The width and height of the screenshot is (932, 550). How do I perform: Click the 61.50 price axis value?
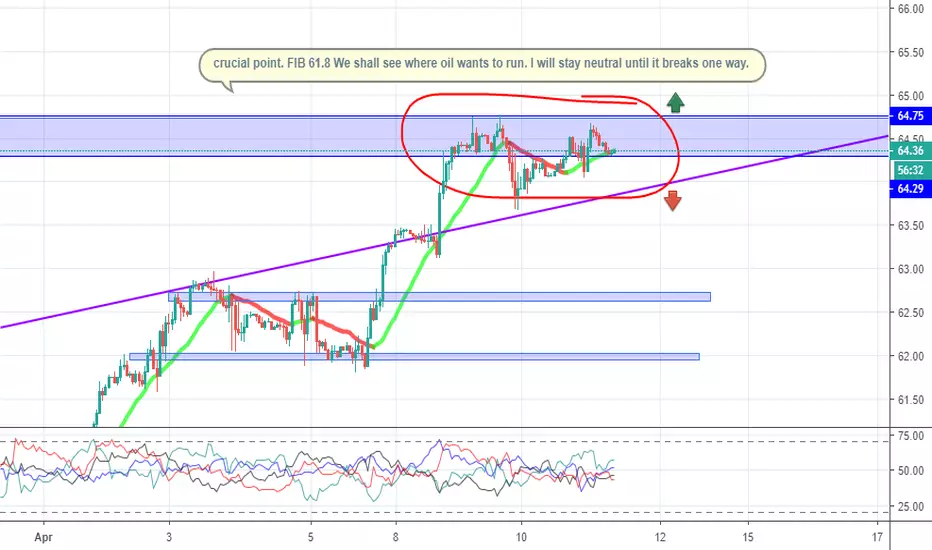point(910,400)
